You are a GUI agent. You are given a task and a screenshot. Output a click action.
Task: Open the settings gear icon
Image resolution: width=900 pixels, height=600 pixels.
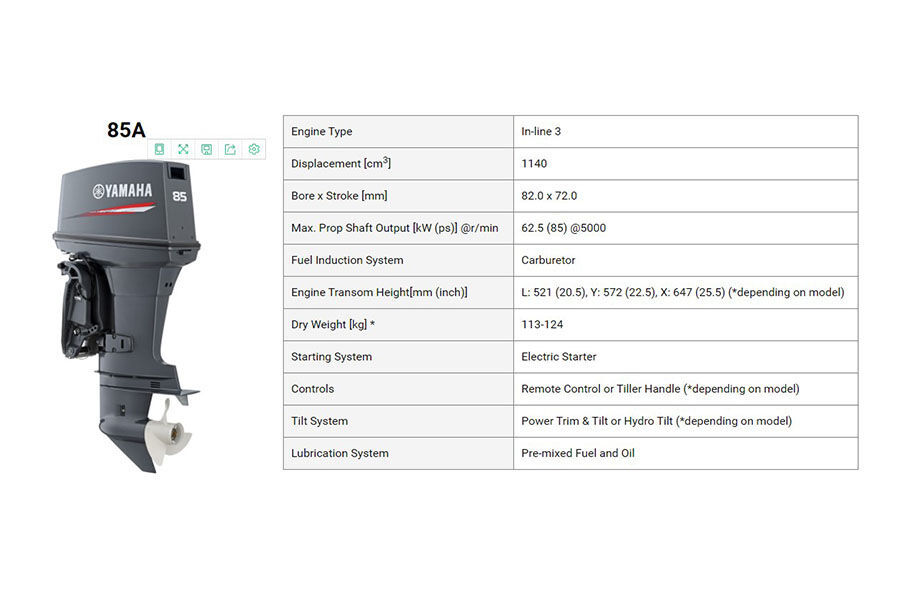[254, 149]
